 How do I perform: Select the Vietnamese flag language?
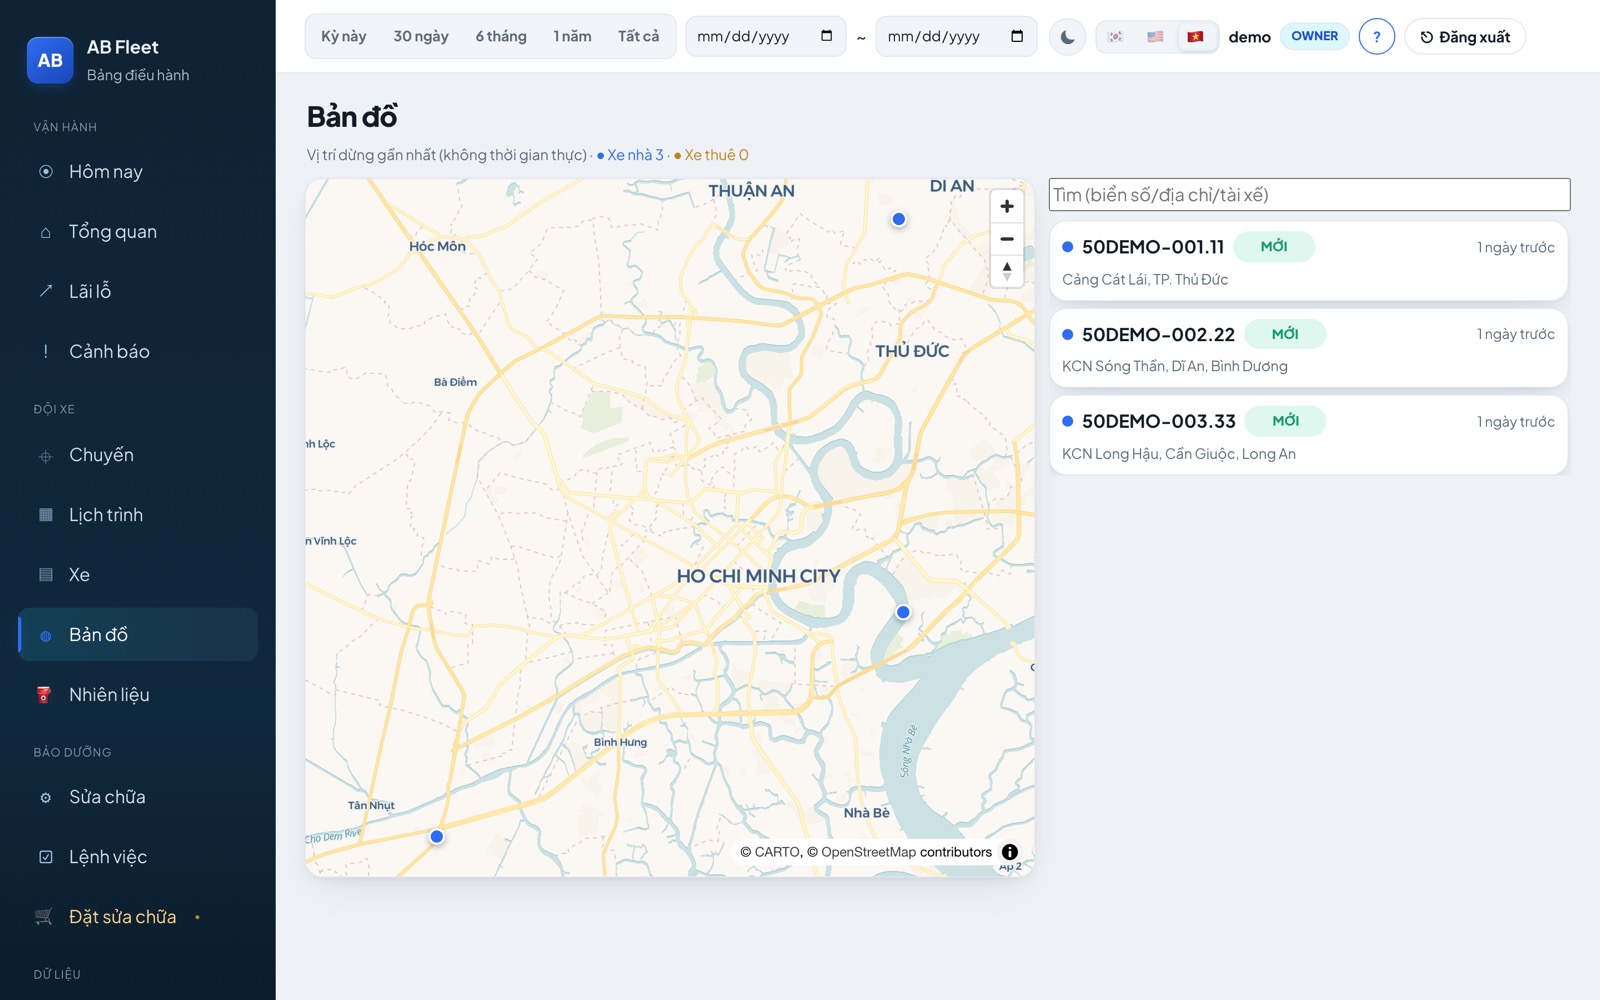coord(1196,37)
